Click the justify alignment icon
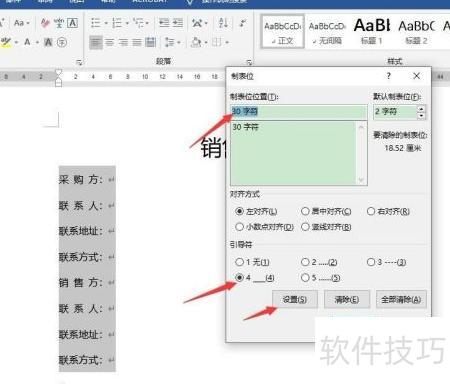 (x=137, y=42)
